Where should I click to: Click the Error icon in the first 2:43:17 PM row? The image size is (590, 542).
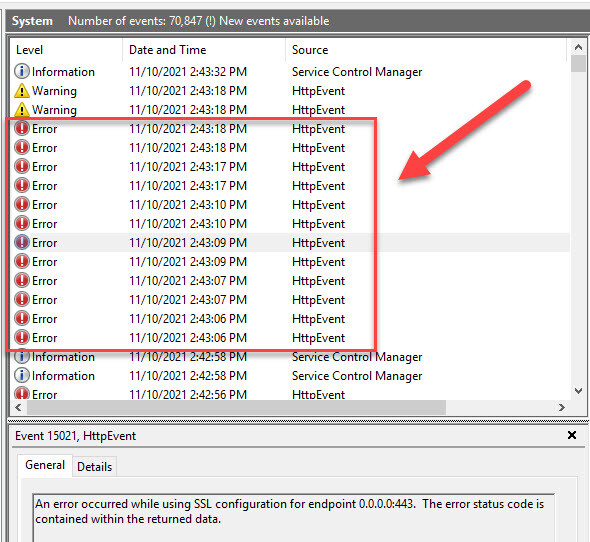coord(22,166)
